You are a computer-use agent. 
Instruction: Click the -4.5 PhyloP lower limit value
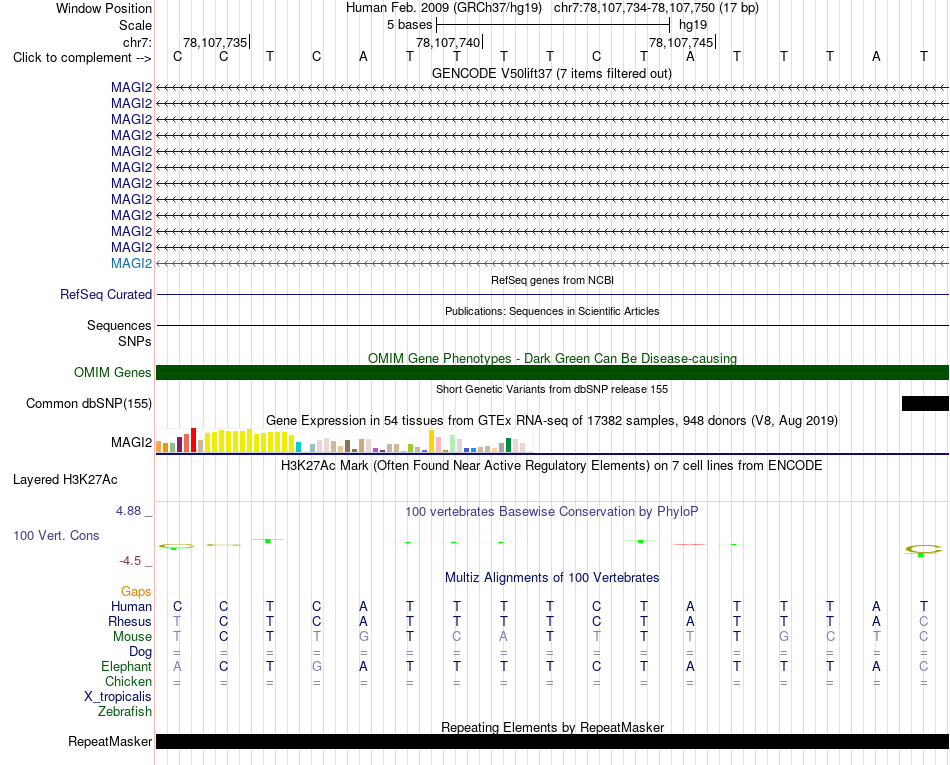tap(130, 561)
